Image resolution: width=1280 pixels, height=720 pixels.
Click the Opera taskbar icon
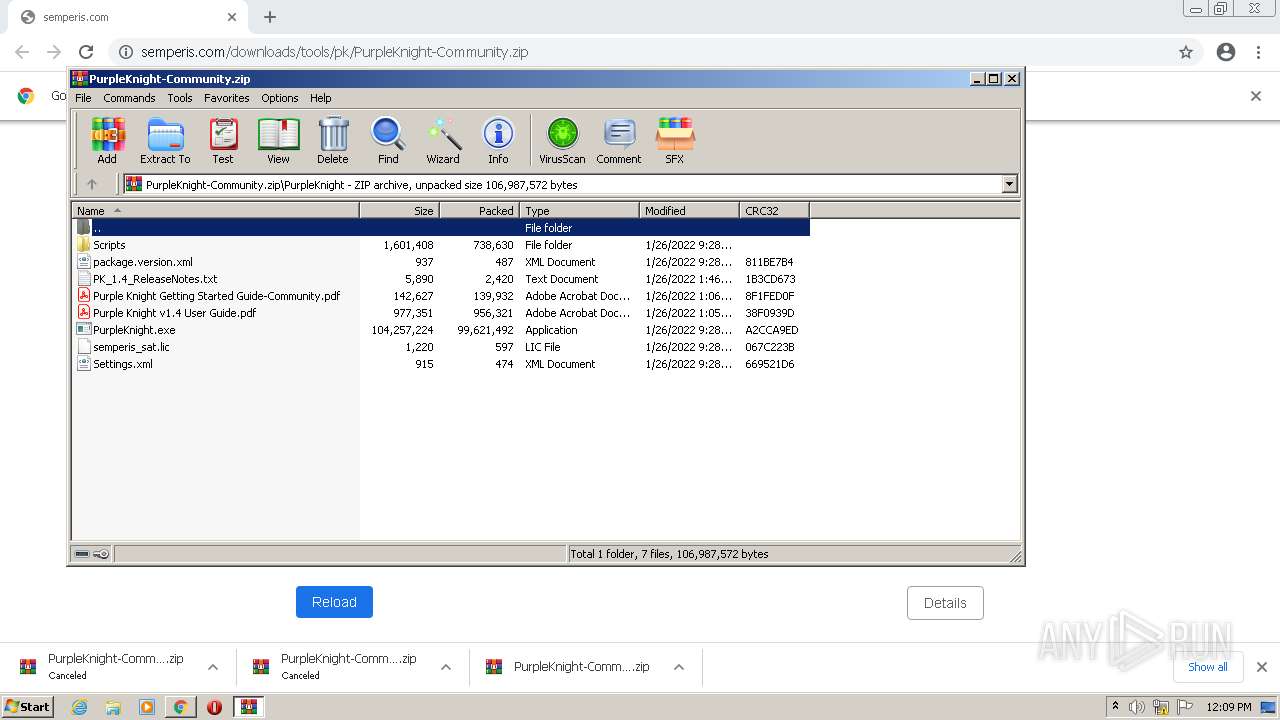214,707
